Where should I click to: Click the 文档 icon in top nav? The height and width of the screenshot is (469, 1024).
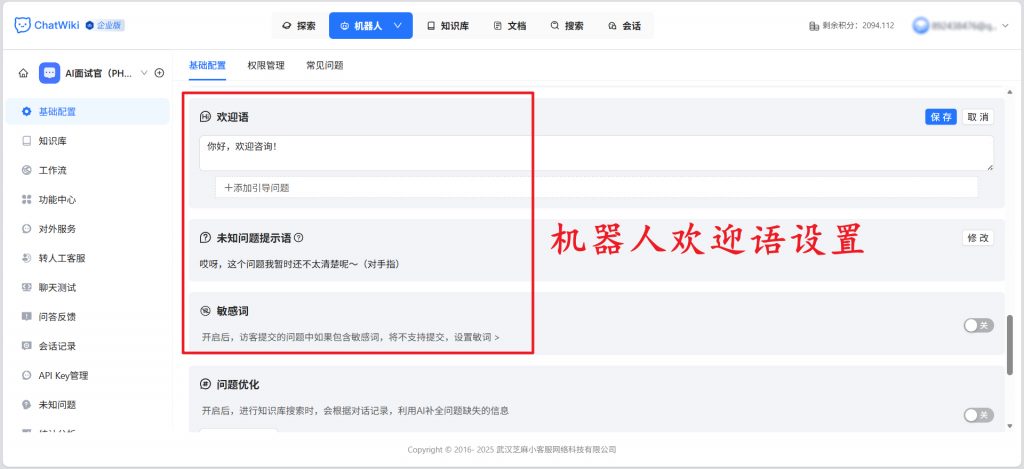point(497,26)
